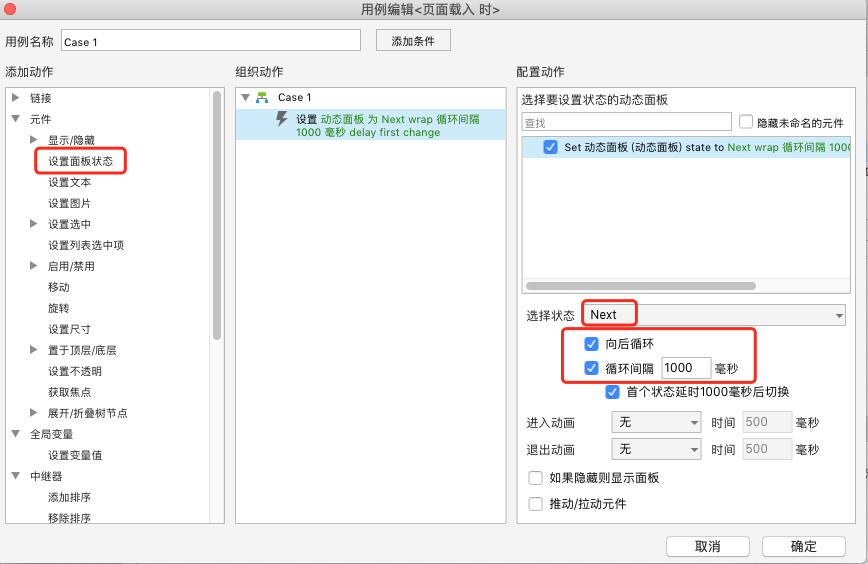Image resolution: width=868 pixels, height=564 pixels.
Task: Click the 退出动画 时间 500 field
Action: pos(767,449)
